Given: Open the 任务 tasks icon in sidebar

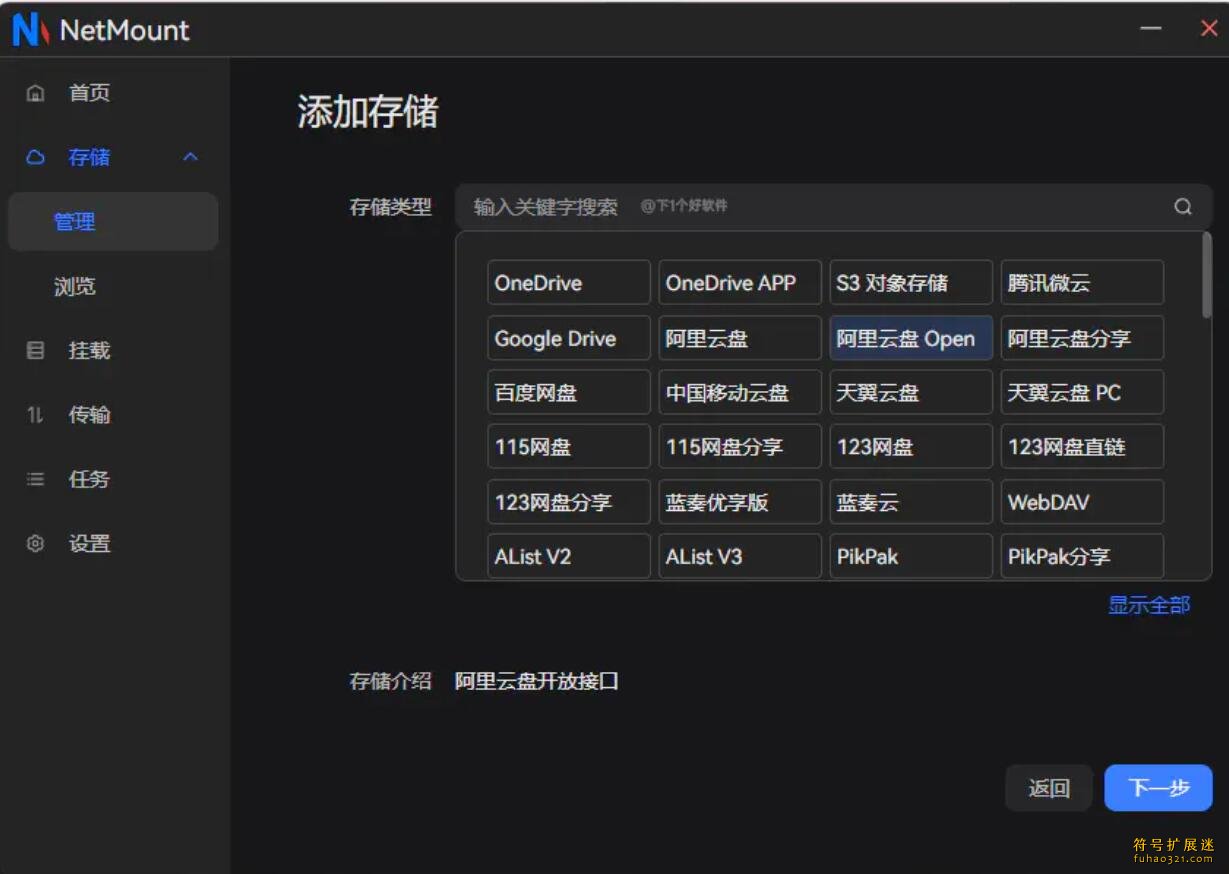Looking at the screenshot, I should (x=35, y=479).
